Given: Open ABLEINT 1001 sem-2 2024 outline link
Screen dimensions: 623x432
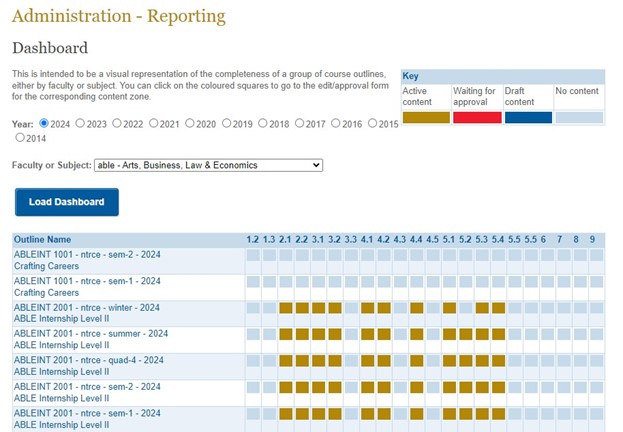Looking at the screenshot, I should click(x=87, y=255).
